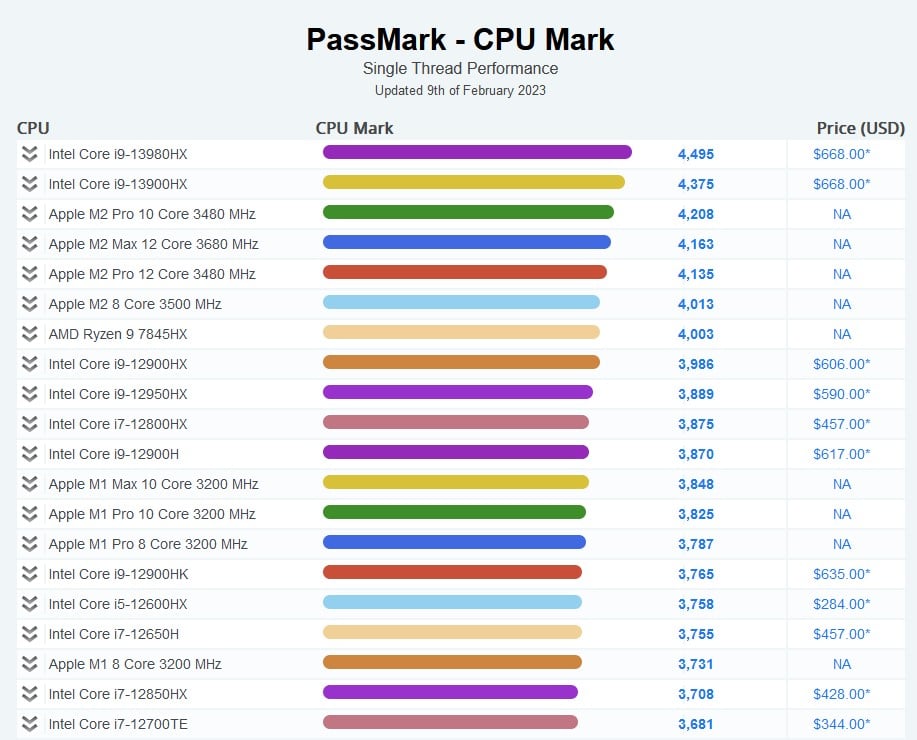Expand the chevron beside Intel Core i7-12700TE
The width and height of the screenshot is (917, 740).
coord(29,724)
